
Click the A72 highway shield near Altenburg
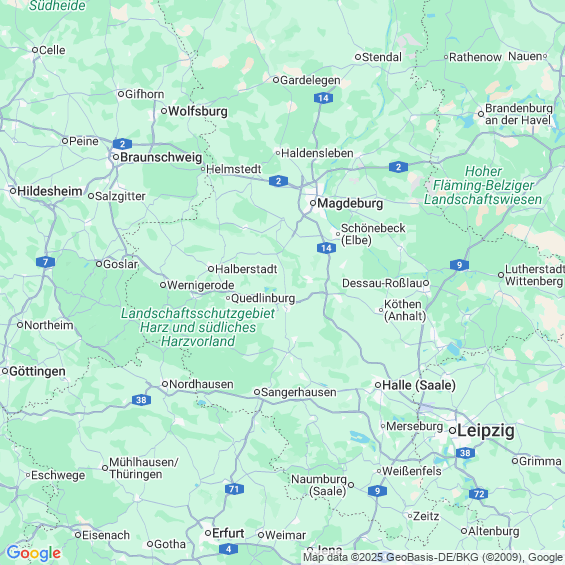pyautogui.click(x=479, y=494)
